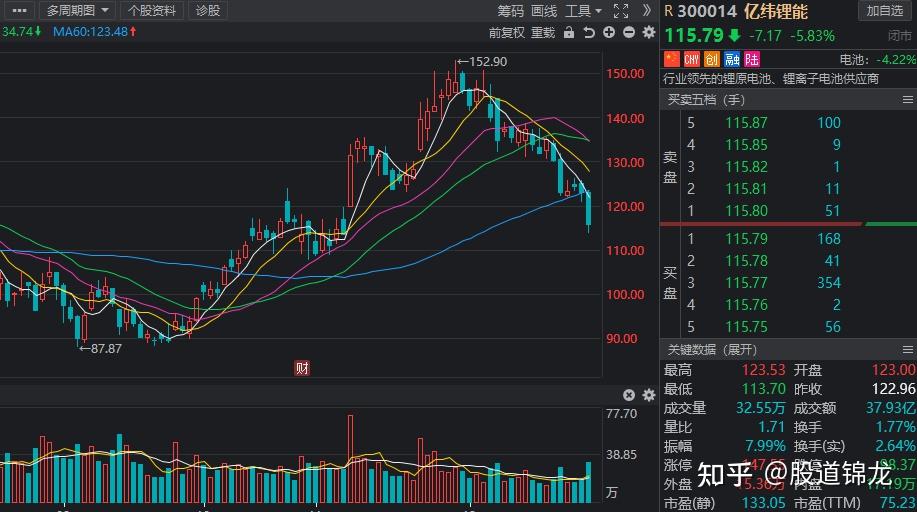Viewport: 917px width, 512px height.
Task: Select the 画线 drawing tool
Action: point(544,11)
